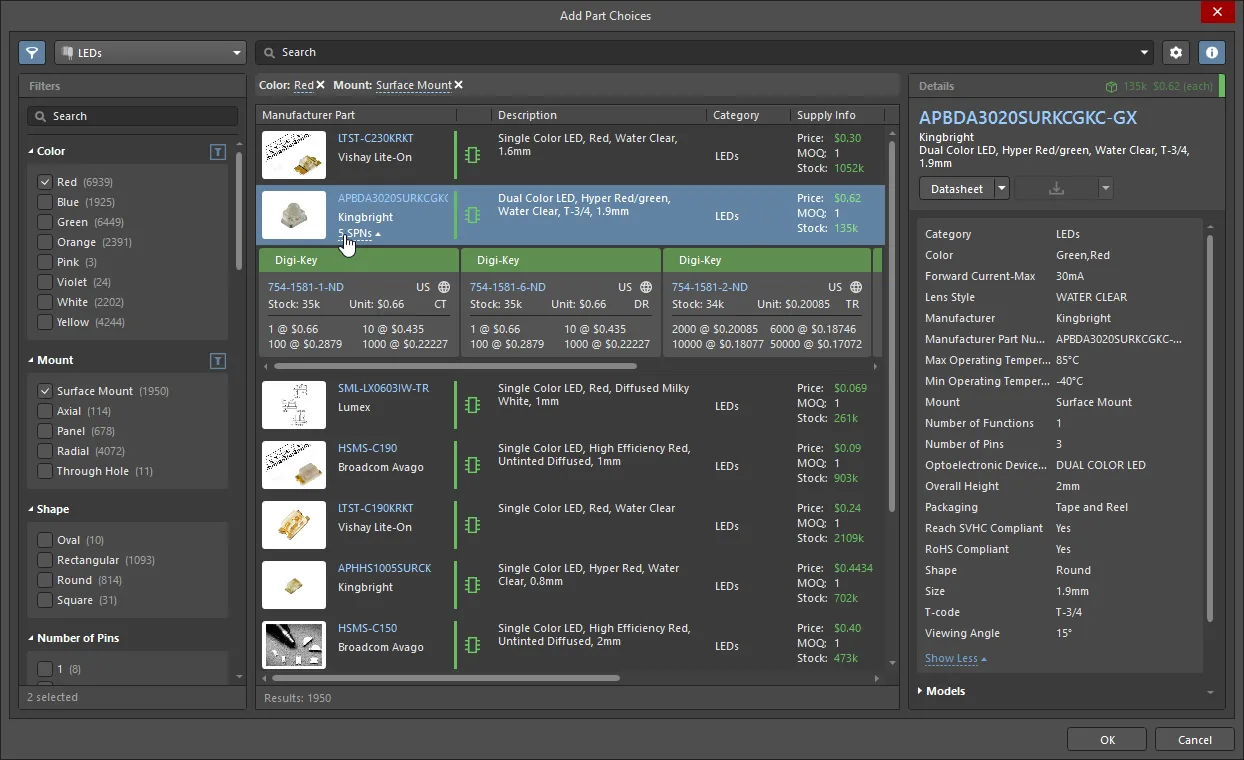Click component icon for HSMS-C150 row
1244x760 pixels.
coord(473,646)
